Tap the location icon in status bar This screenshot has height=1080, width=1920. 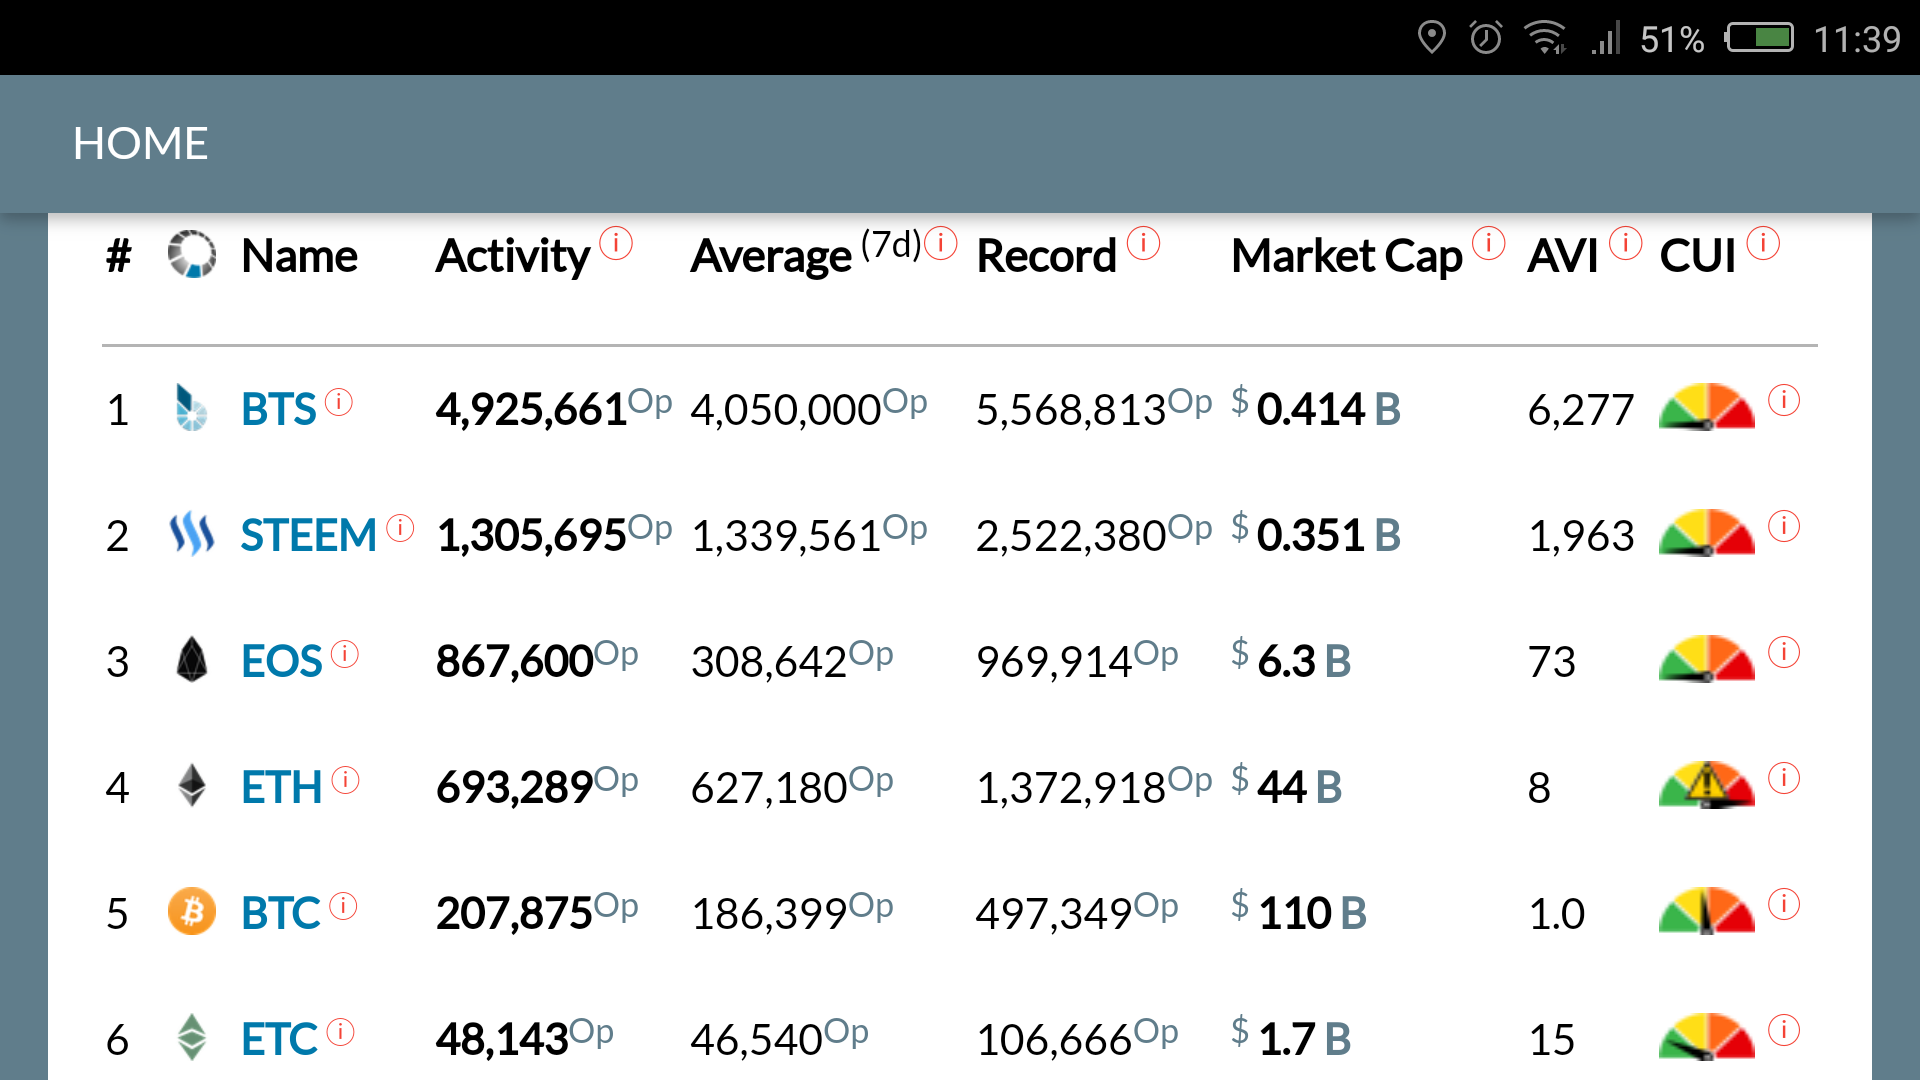click(1432, 38)
